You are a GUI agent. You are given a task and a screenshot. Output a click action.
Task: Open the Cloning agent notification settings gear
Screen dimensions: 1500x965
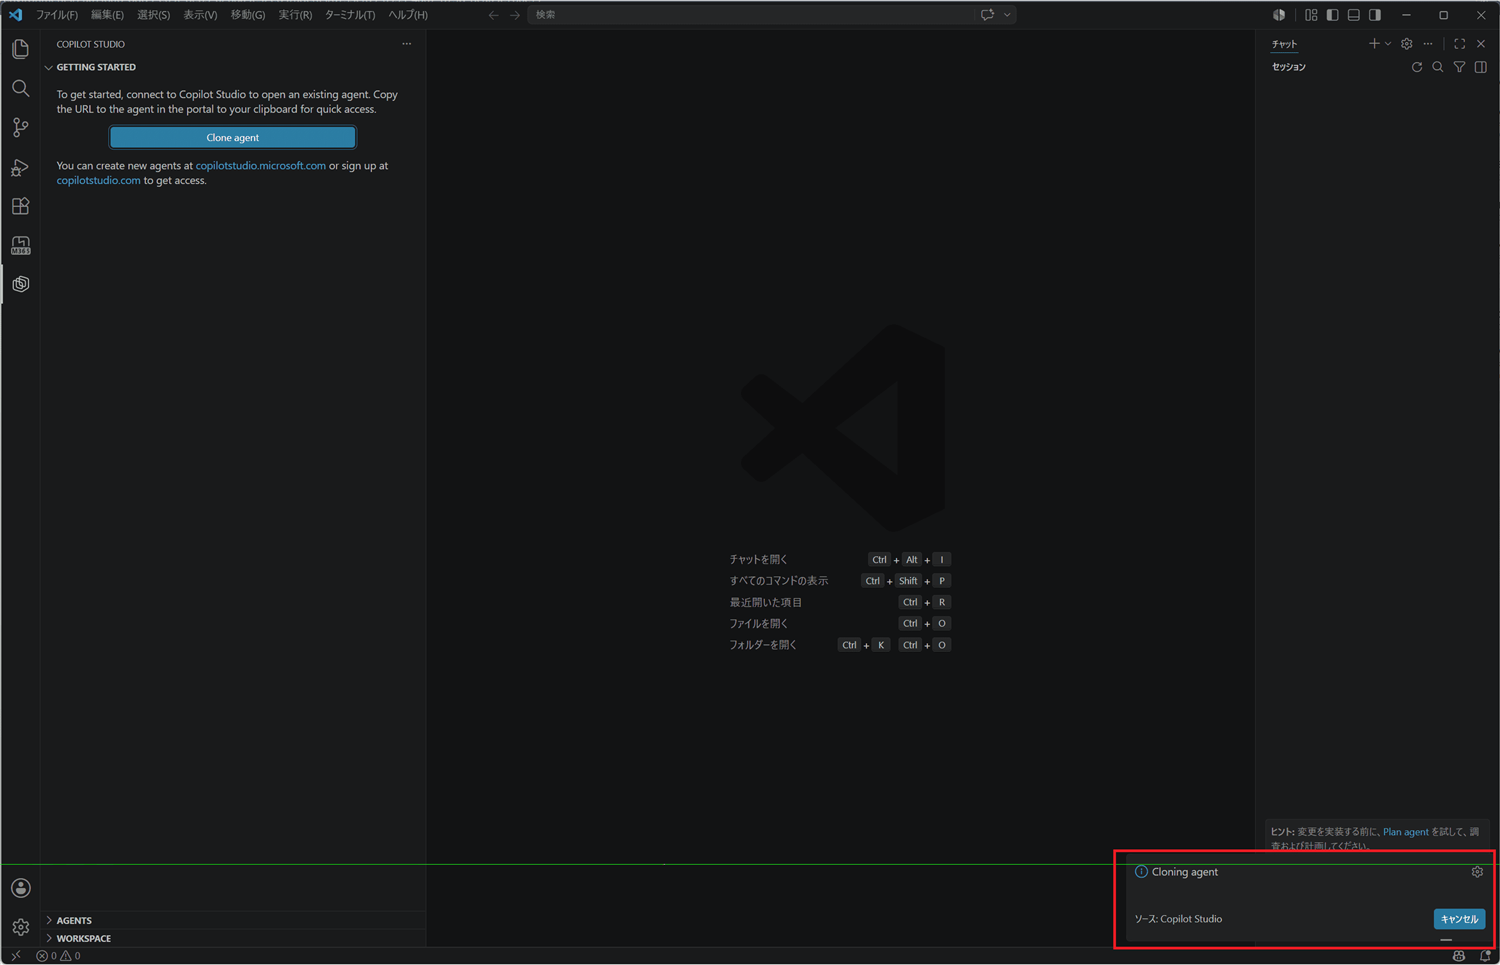point(1477,872)
